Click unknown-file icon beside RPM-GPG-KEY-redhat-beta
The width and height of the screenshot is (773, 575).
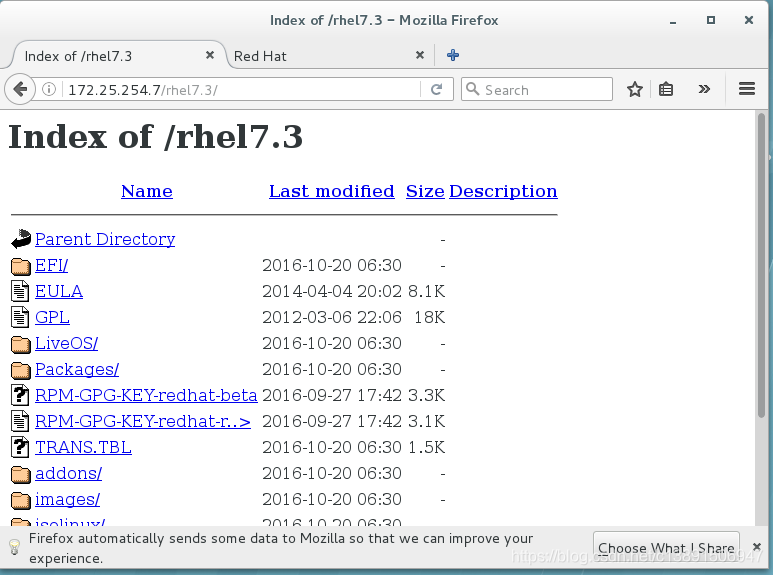[x=20, y=395]
